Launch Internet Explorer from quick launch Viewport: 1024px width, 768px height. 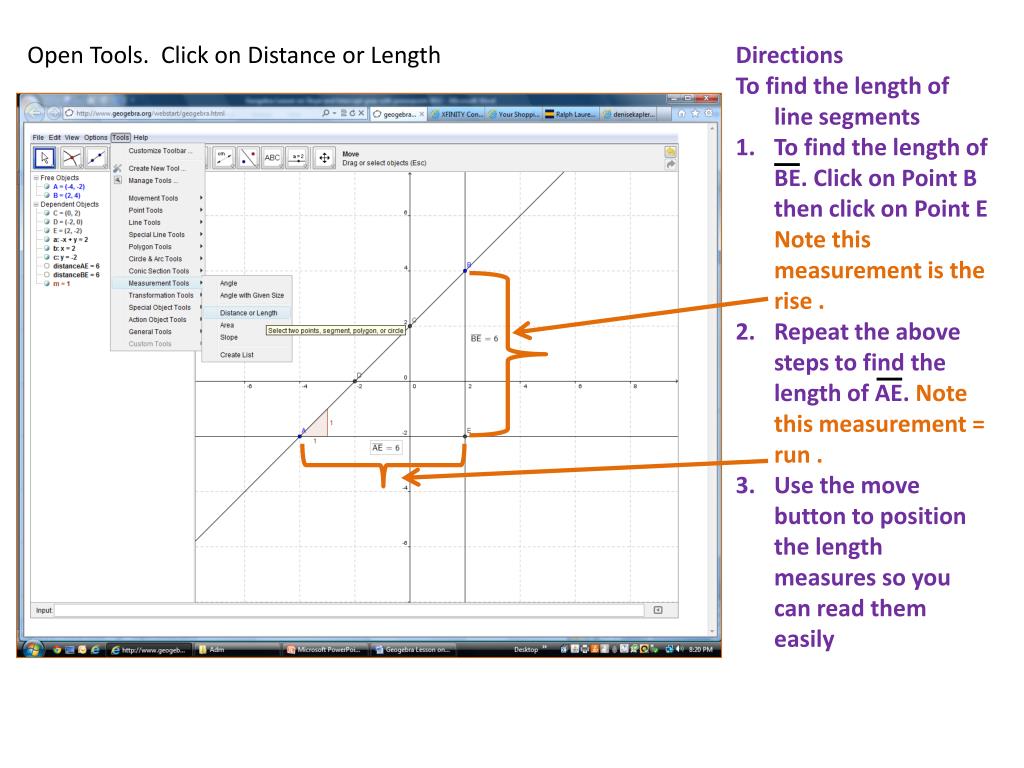[x=95, y=650]
